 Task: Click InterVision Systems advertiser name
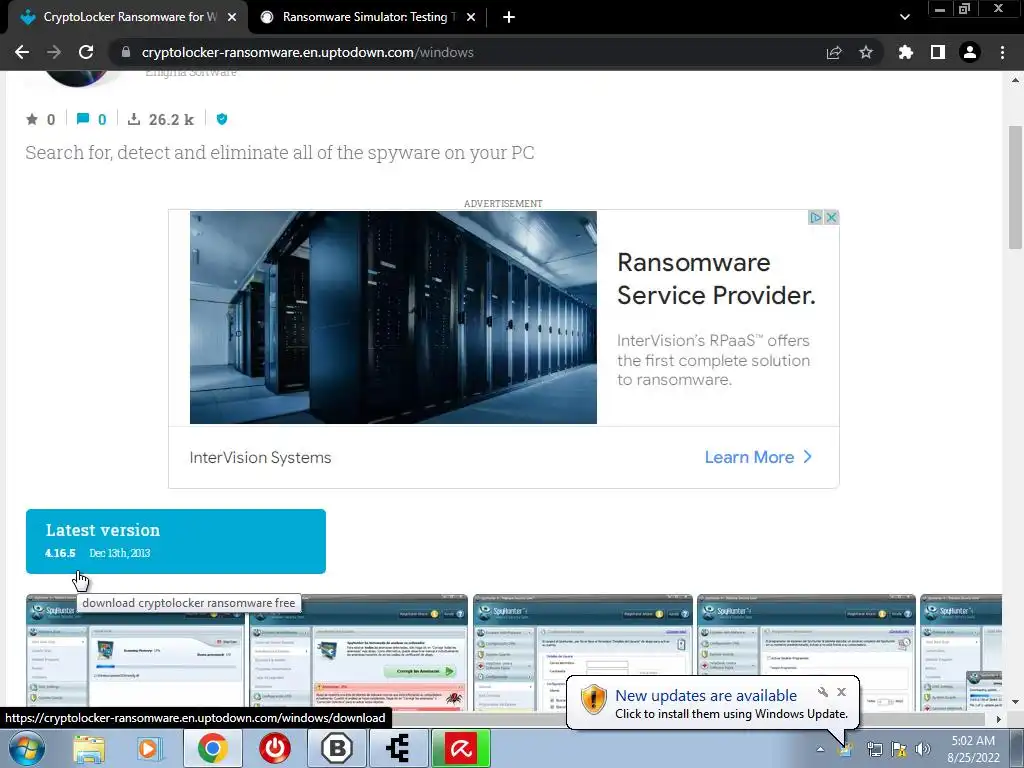point(260,458)
